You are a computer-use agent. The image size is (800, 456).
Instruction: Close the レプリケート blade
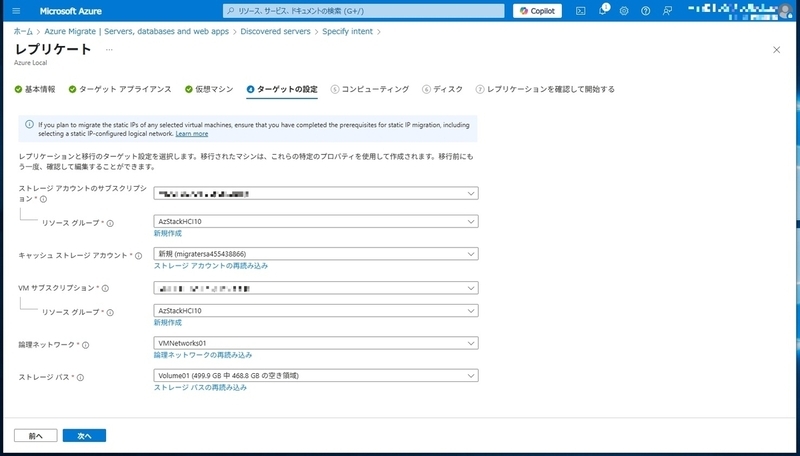[777, 49]
